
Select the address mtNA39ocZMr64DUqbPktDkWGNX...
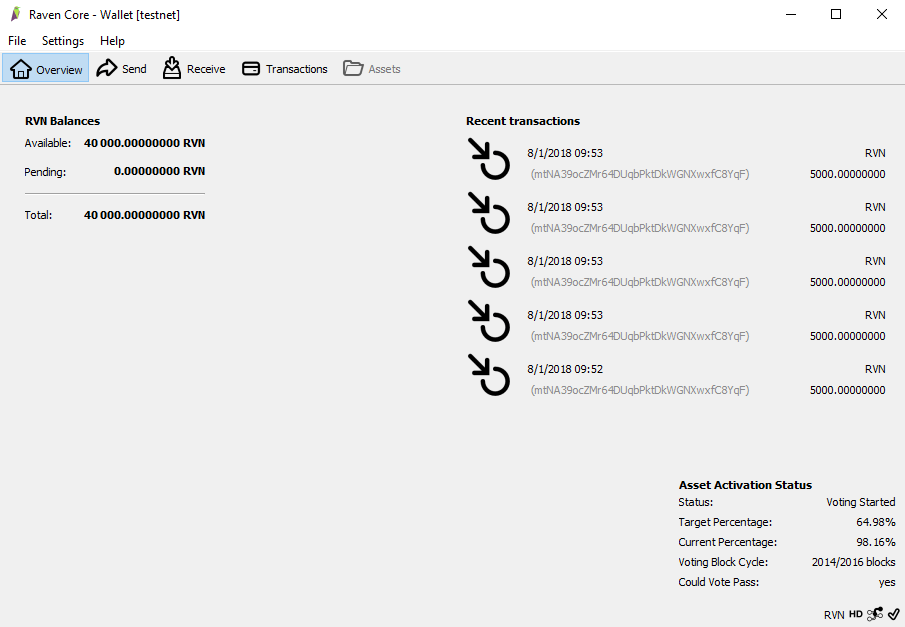638,173
